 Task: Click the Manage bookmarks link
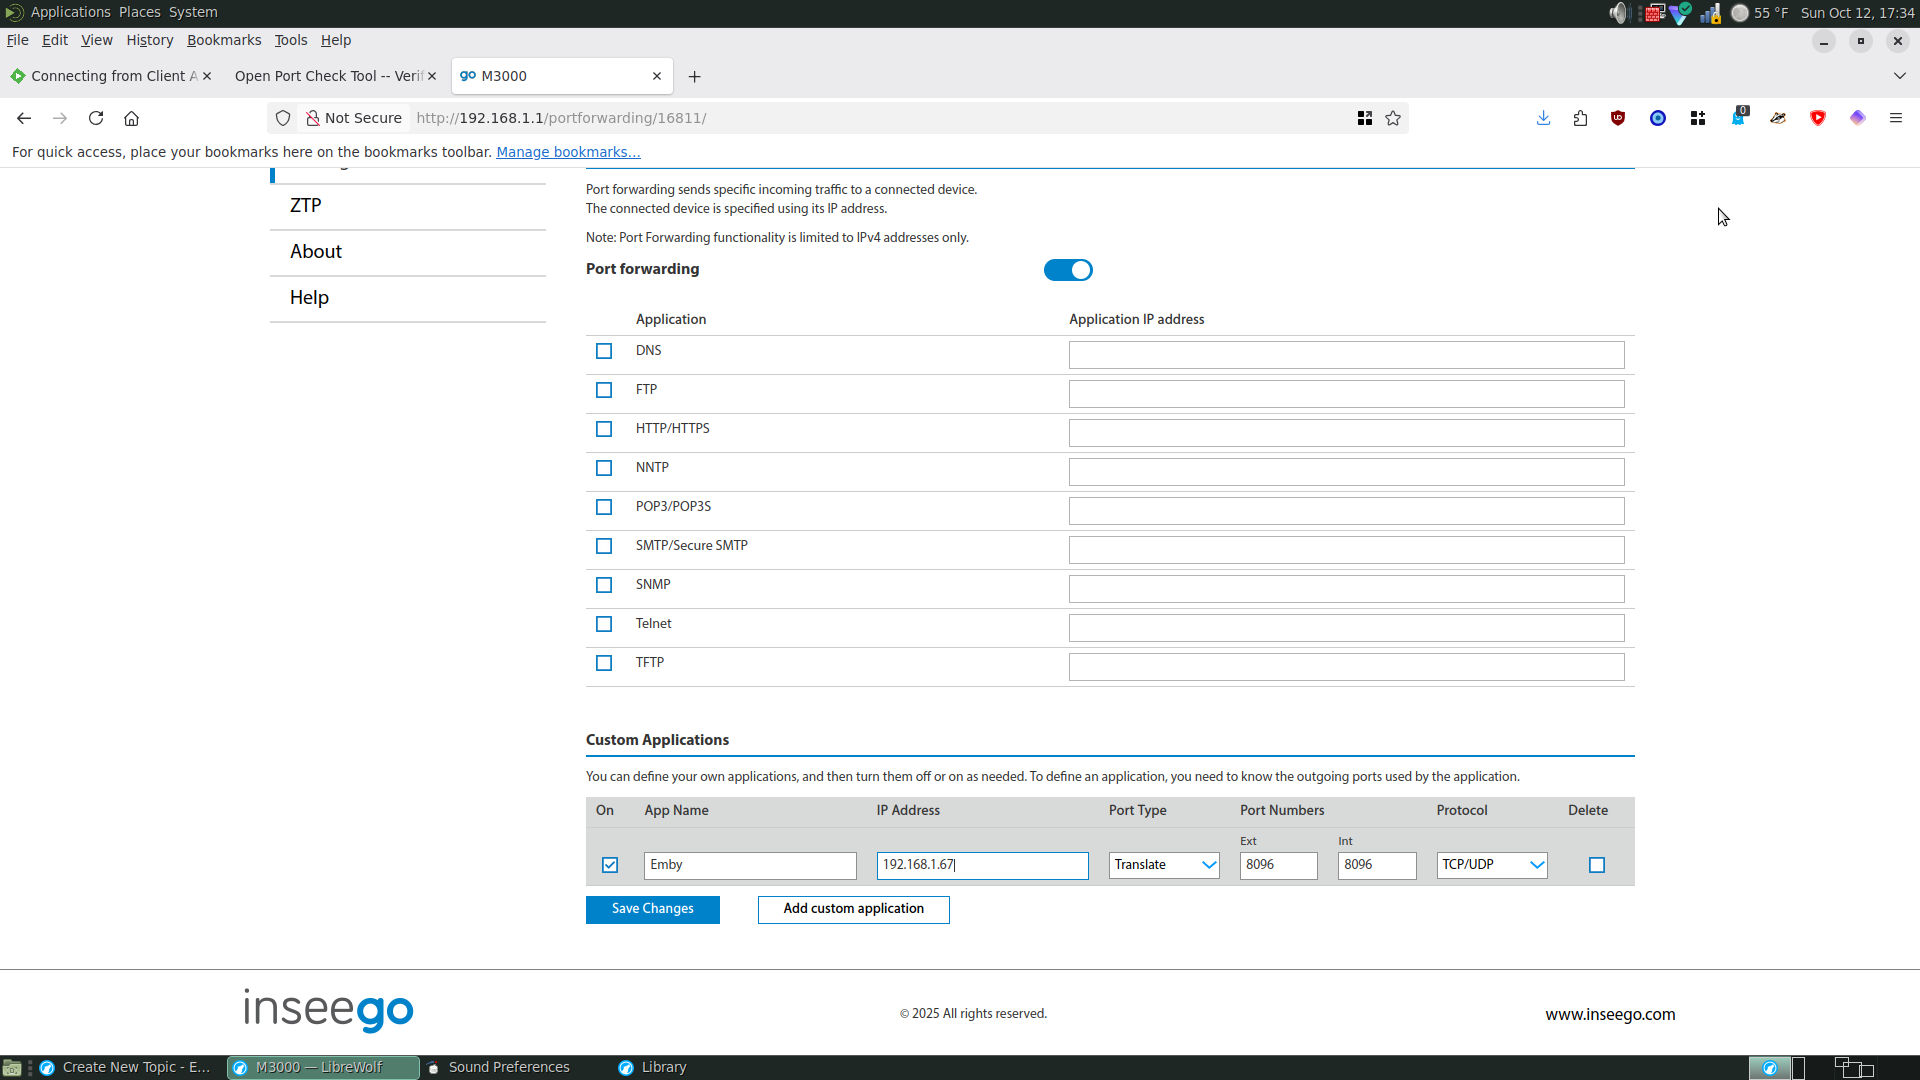click(568, 152)
